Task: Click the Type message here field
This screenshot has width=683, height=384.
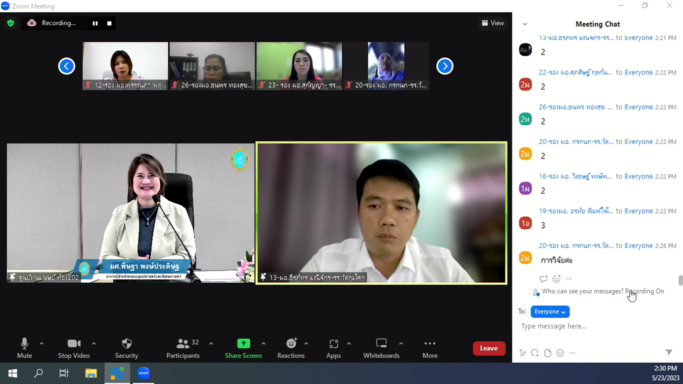Action: point(597,326)
